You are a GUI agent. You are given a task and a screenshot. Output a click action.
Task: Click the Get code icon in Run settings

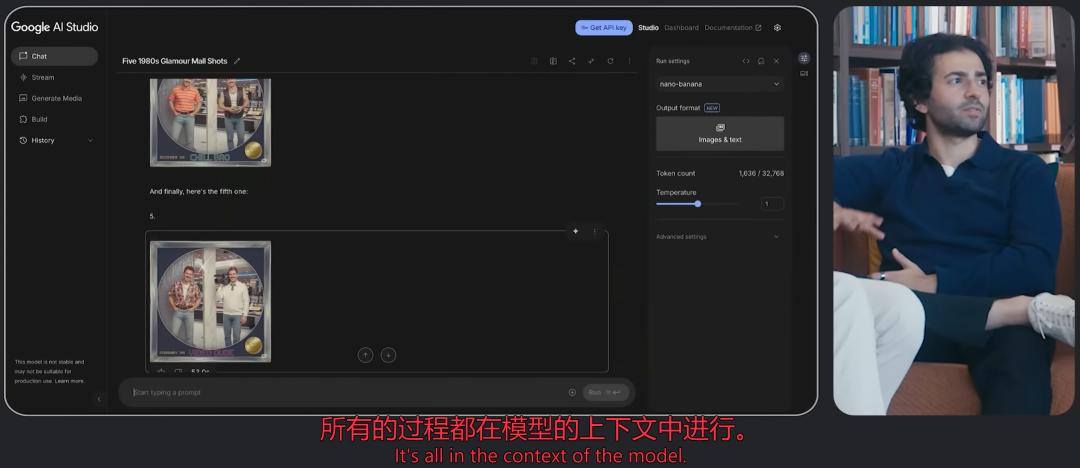746,61
